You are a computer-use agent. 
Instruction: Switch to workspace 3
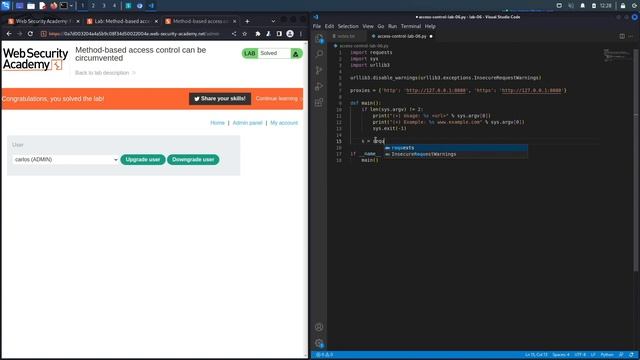pos(104,6)
